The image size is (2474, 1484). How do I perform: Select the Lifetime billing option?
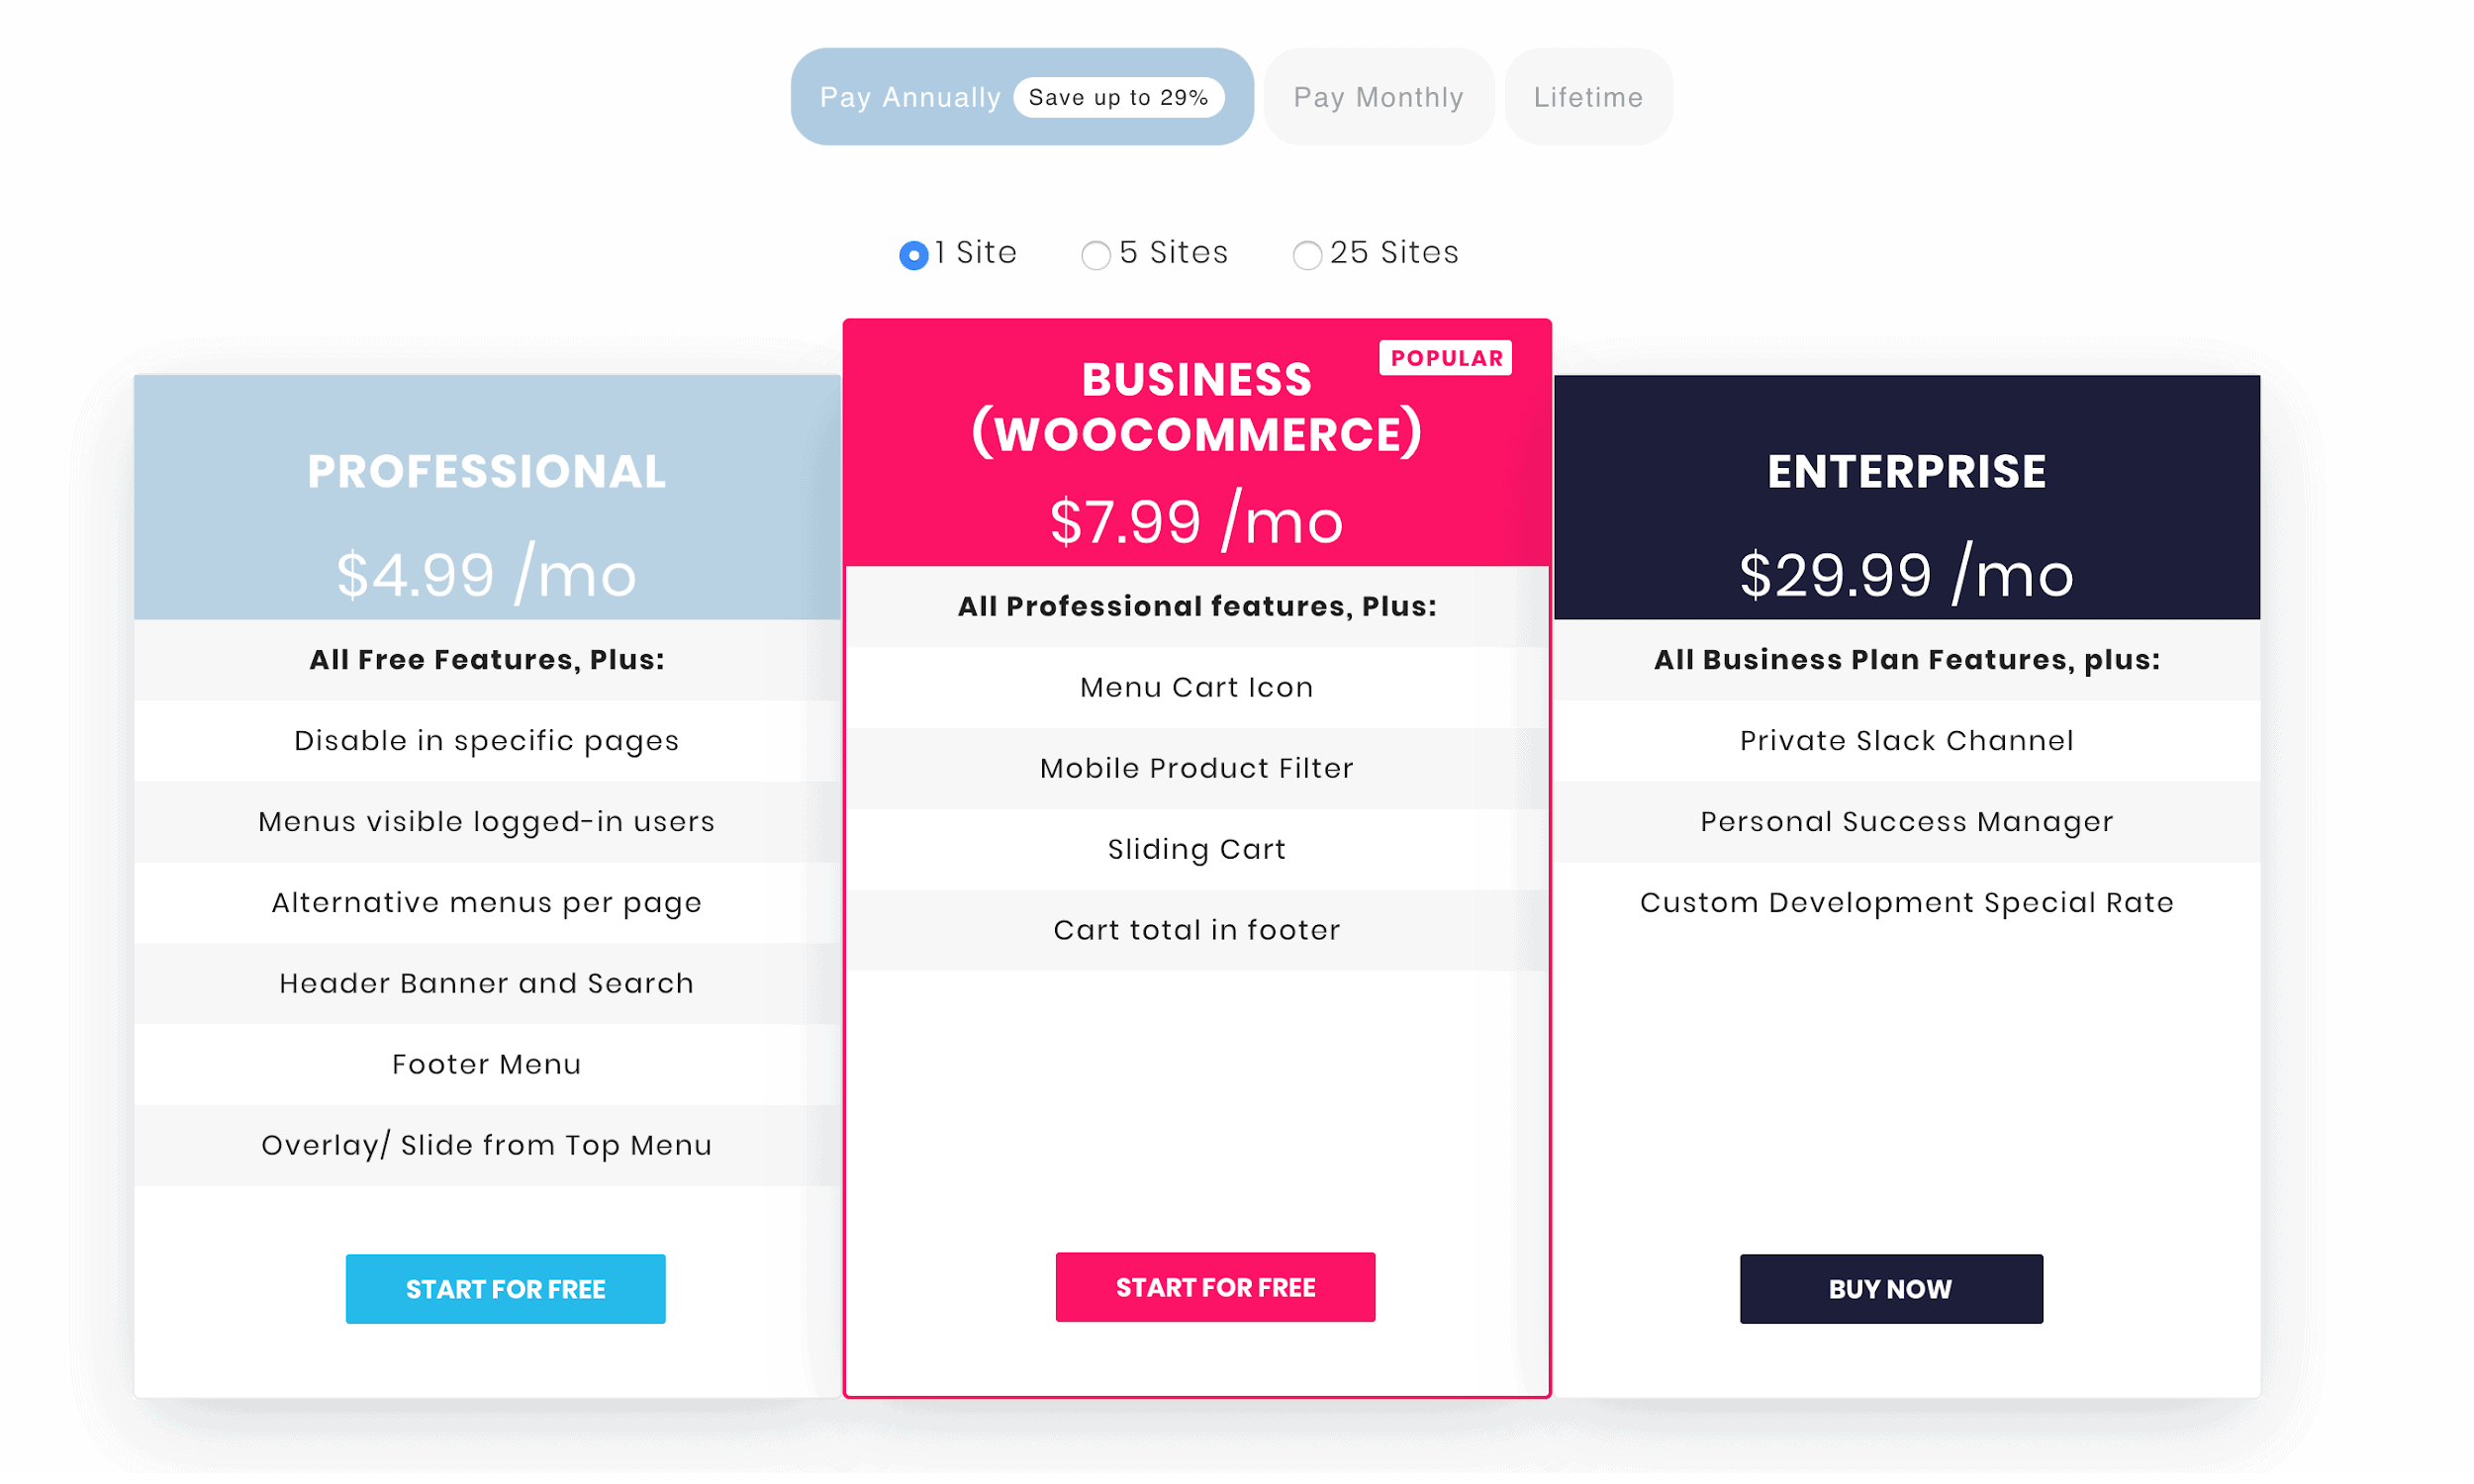click(x=1588, y=95)
